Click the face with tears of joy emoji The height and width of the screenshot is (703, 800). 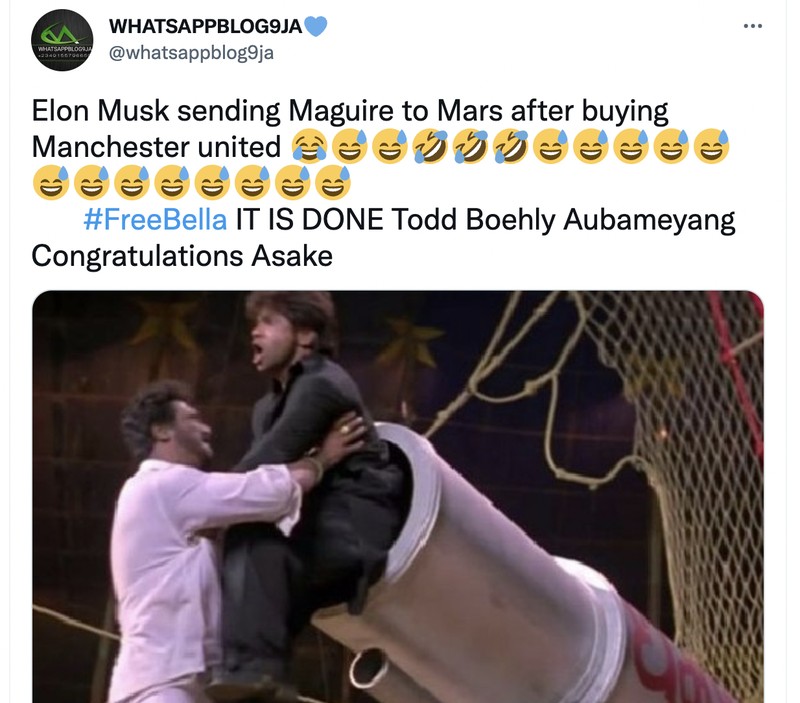(x=309, y=146)
